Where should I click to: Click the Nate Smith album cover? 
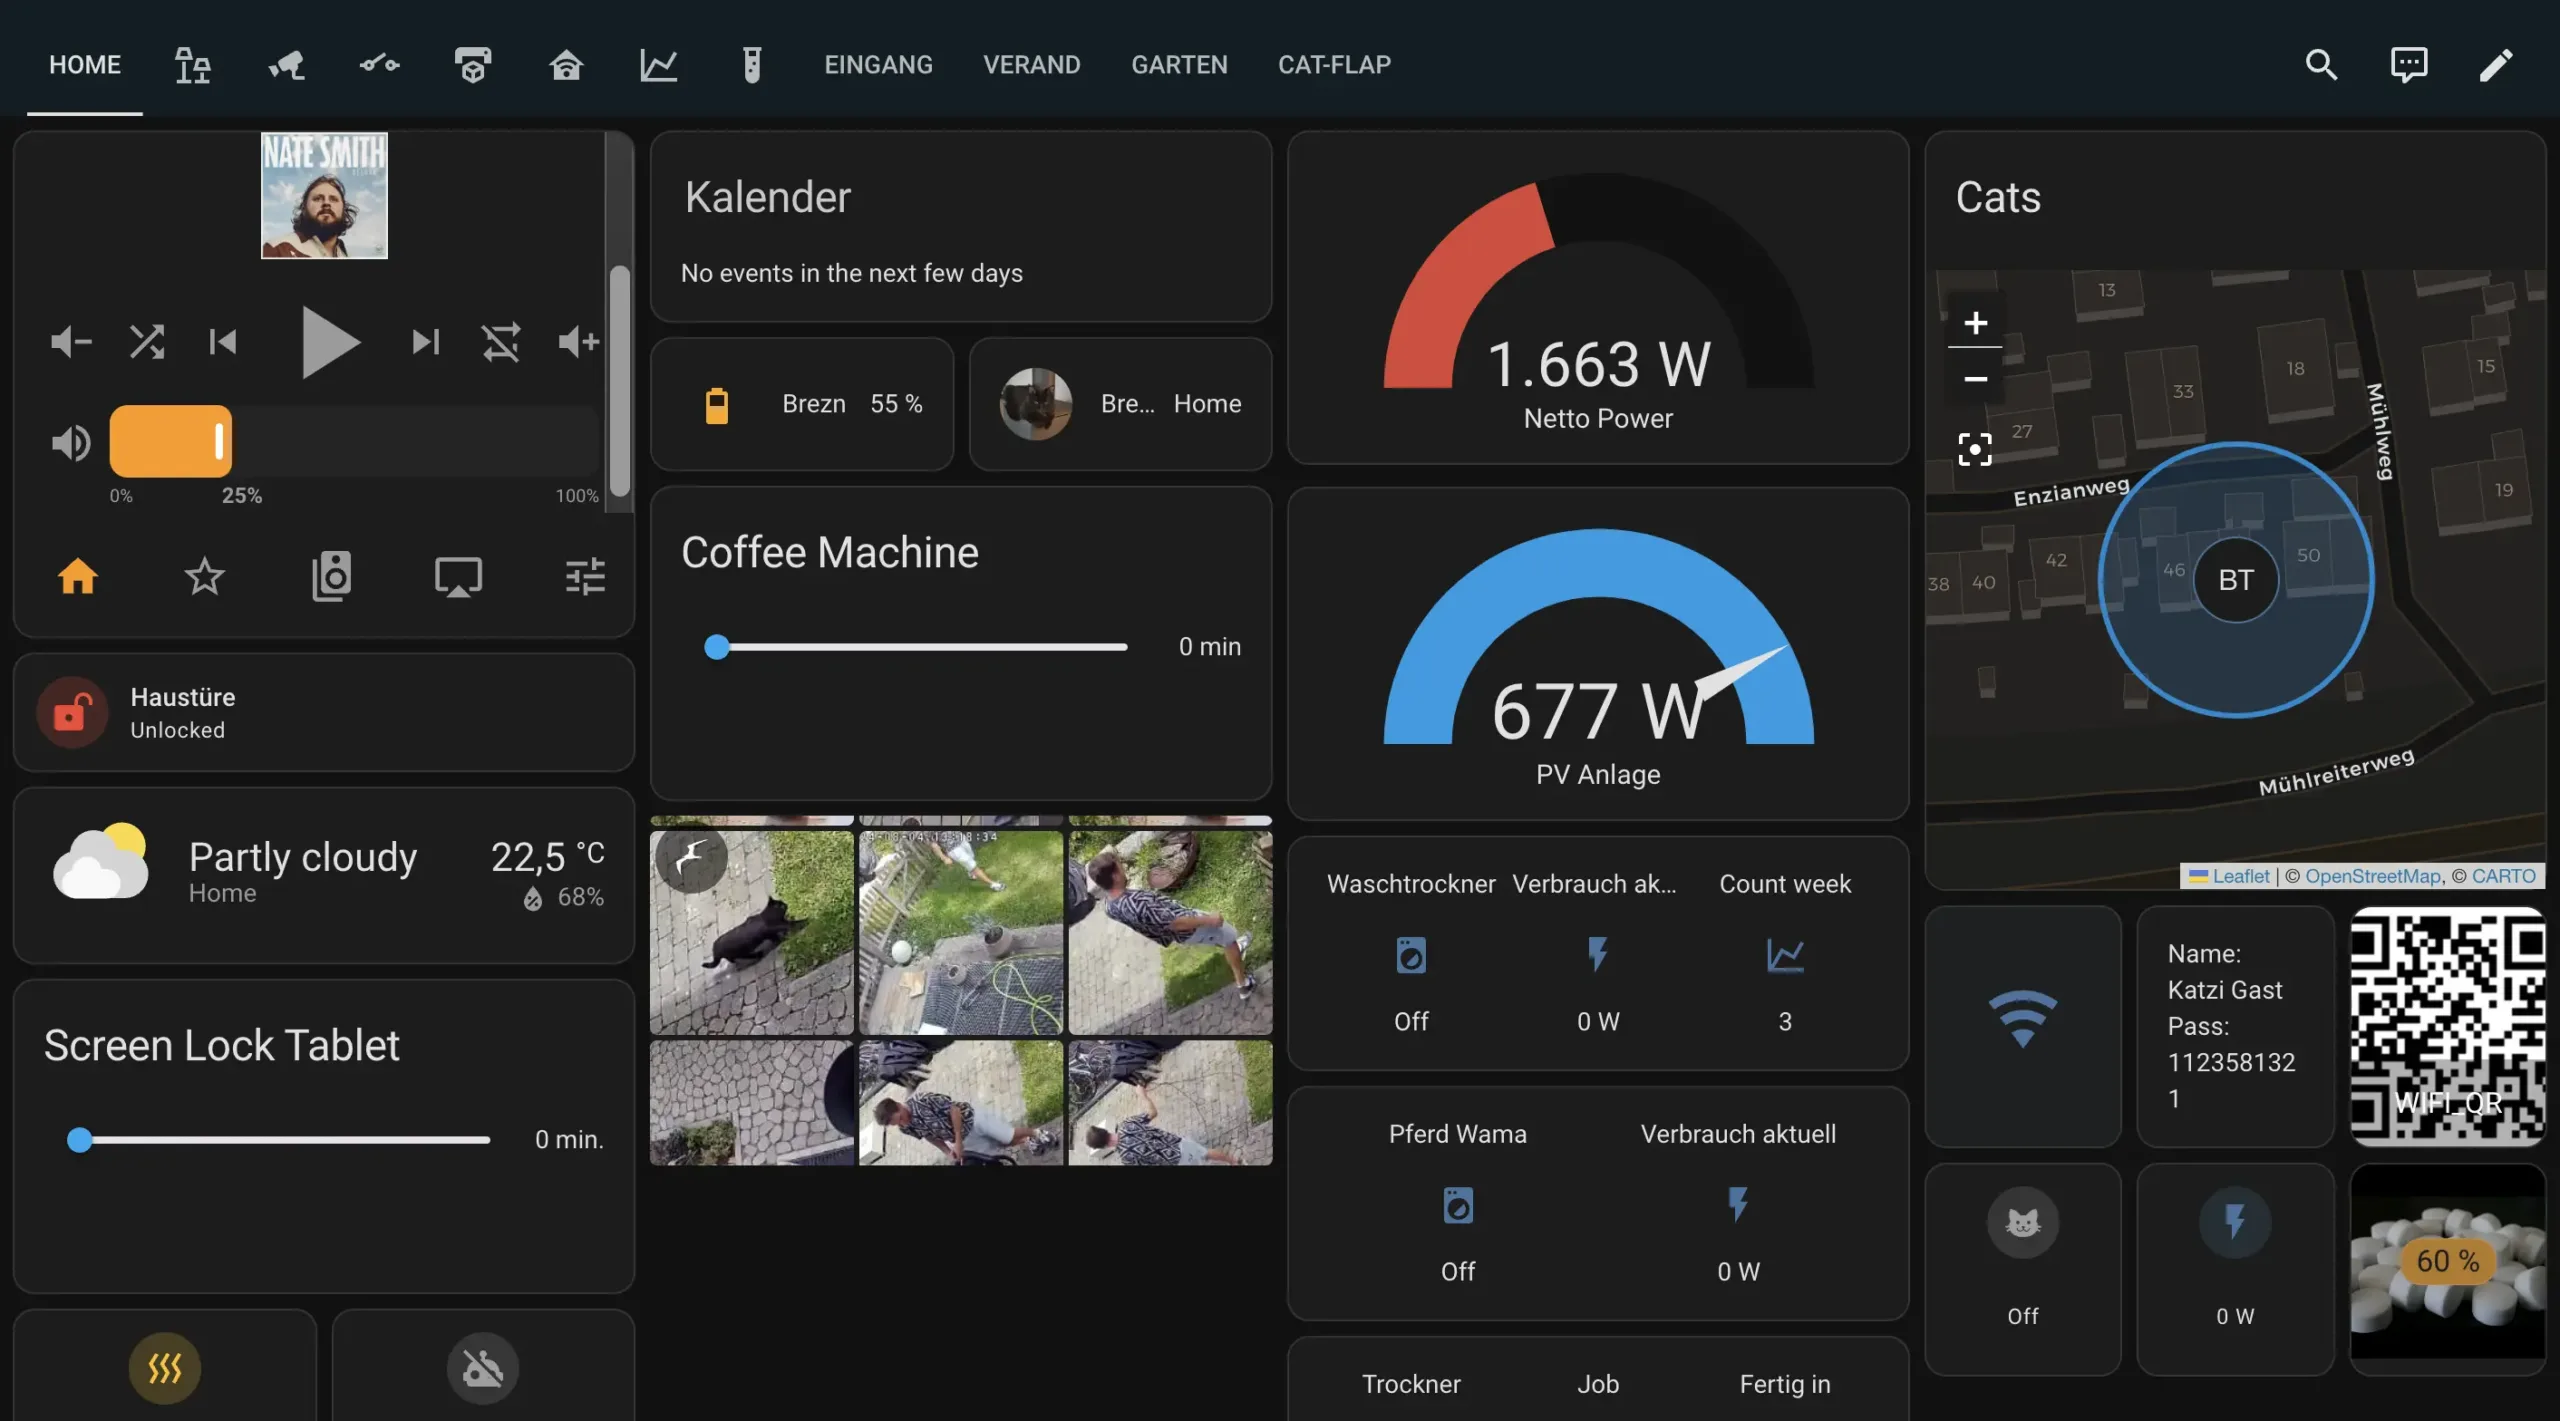point(324,196)
